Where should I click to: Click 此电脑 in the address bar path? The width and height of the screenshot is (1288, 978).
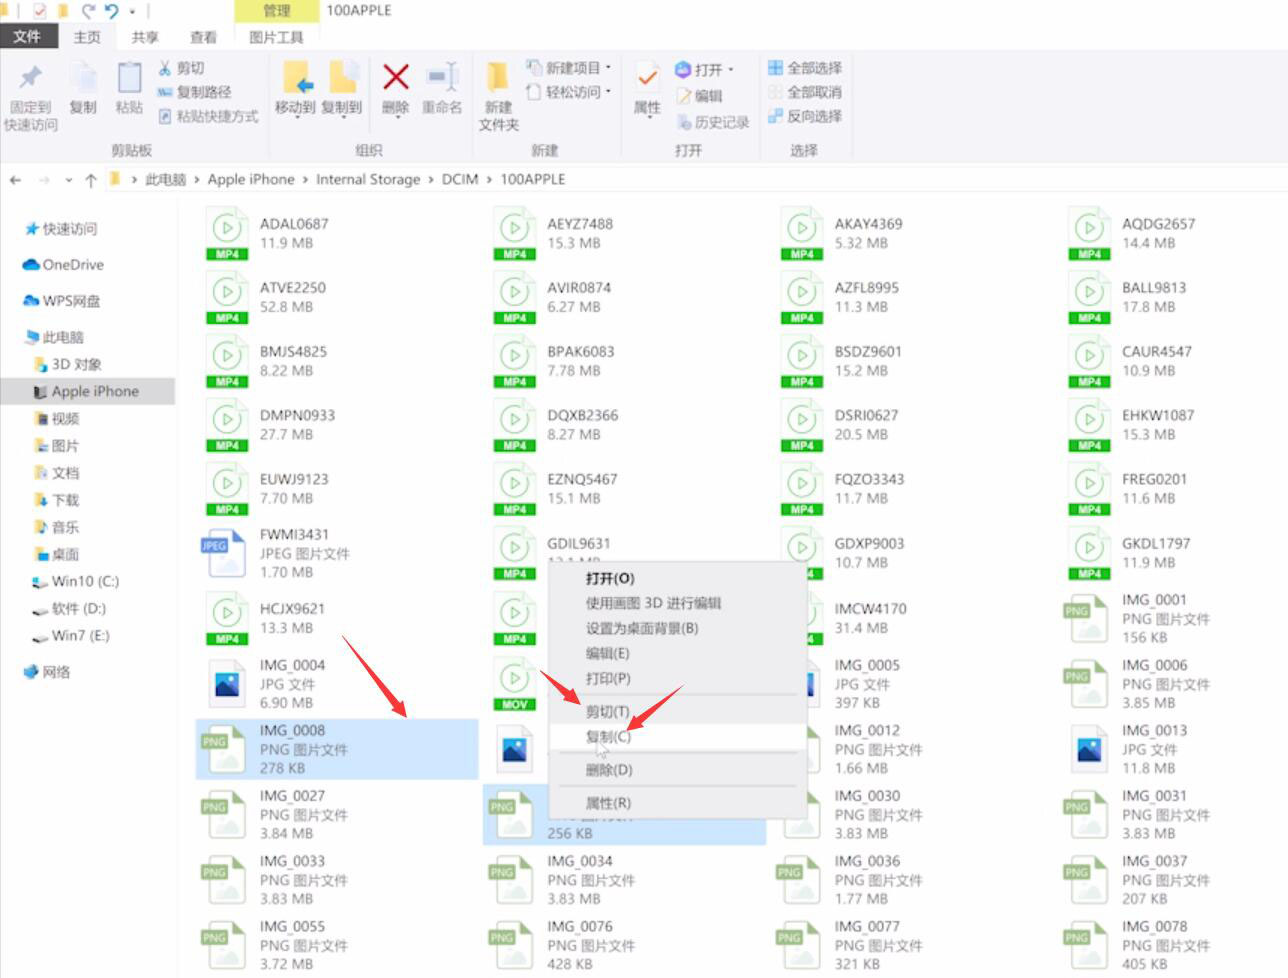166,180
